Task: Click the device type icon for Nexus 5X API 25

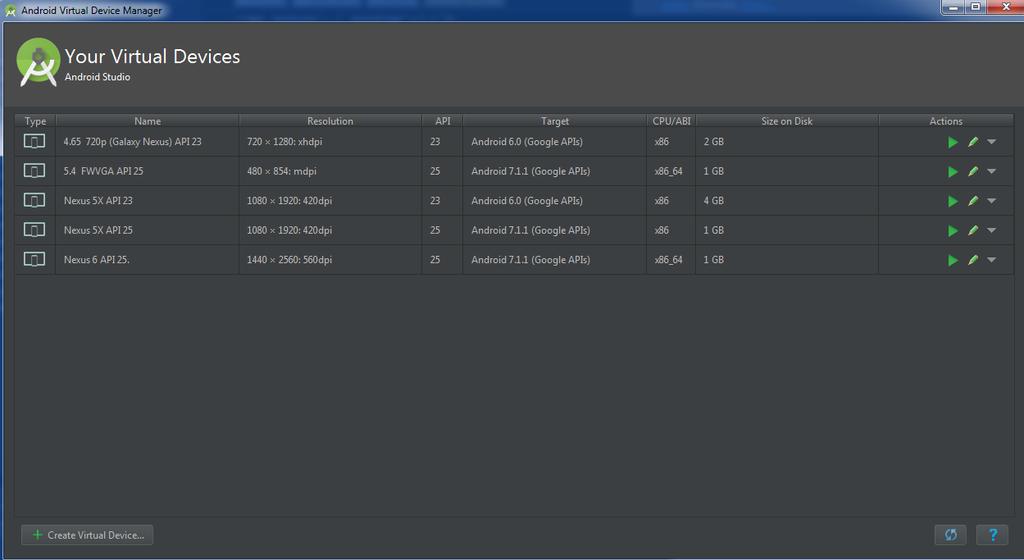Action: 35,229
